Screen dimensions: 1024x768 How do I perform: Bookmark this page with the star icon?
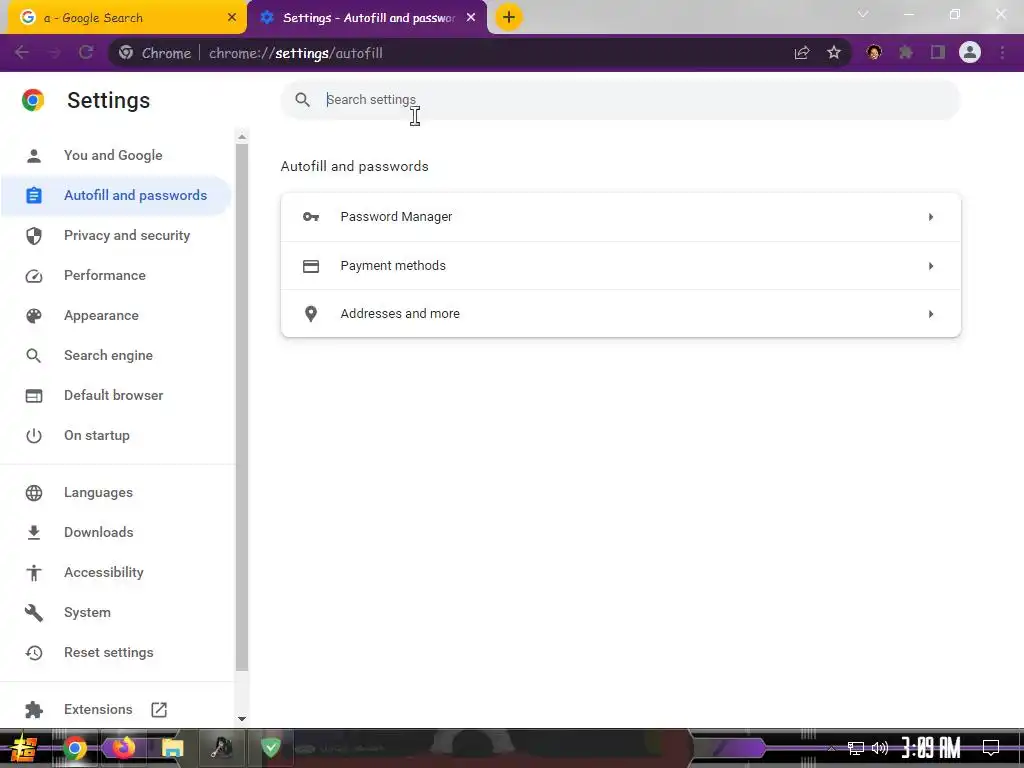pyautogui.click(x=834, y=53)
